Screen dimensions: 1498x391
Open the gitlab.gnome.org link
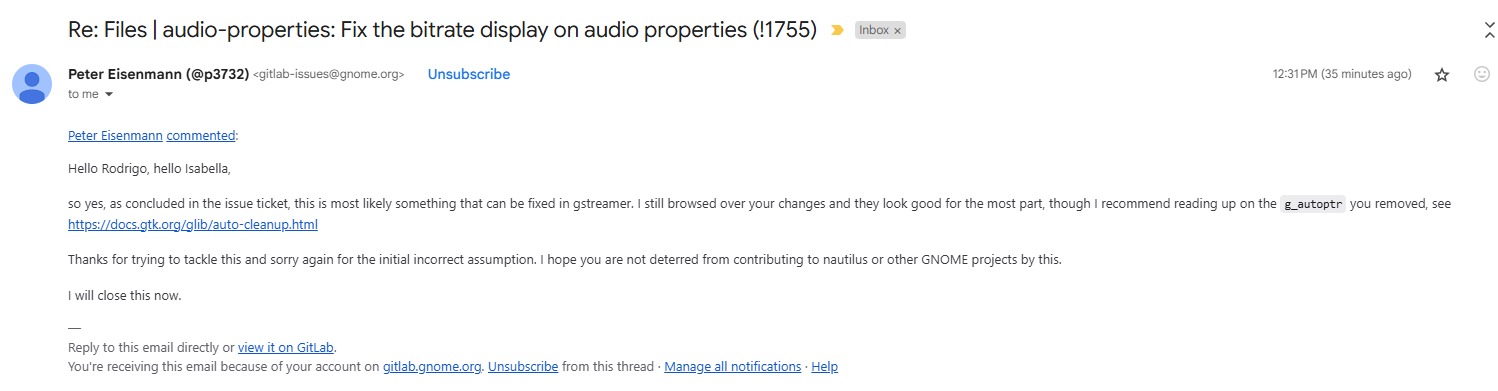point(433,367)
